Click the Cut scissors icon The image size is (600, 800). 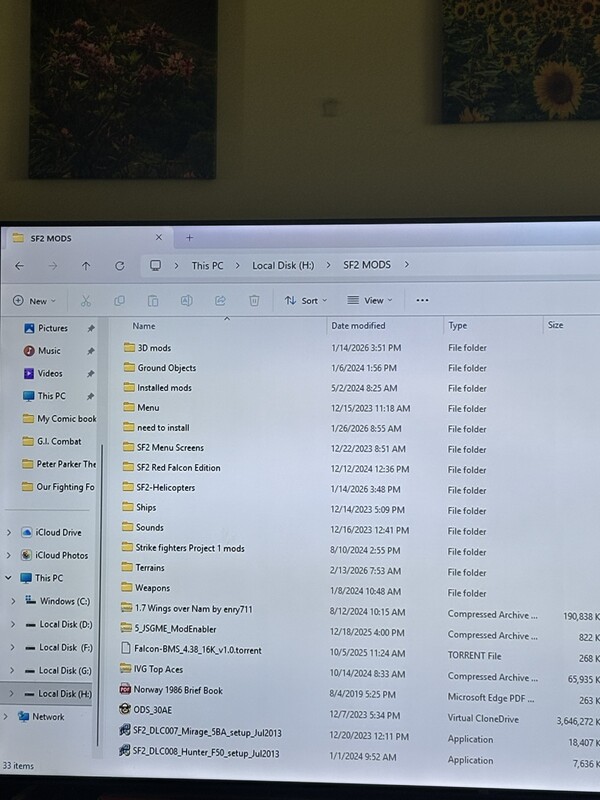[x=86, y=301]
